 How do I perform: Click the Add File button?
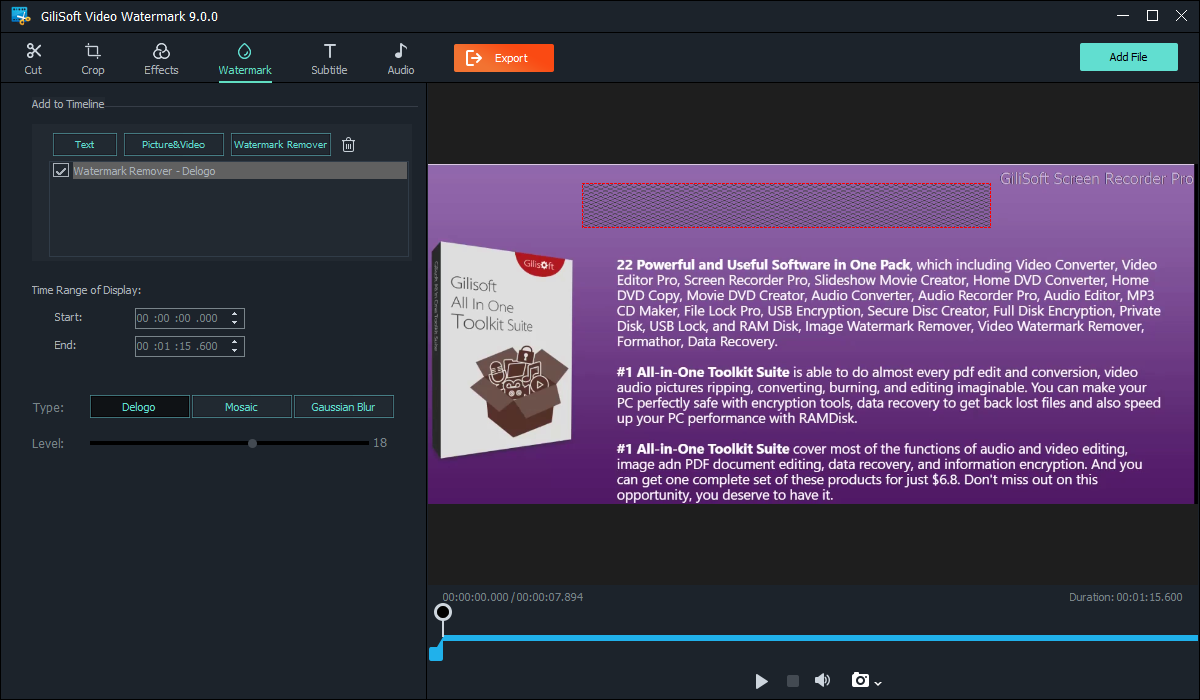pos(1128,57)
